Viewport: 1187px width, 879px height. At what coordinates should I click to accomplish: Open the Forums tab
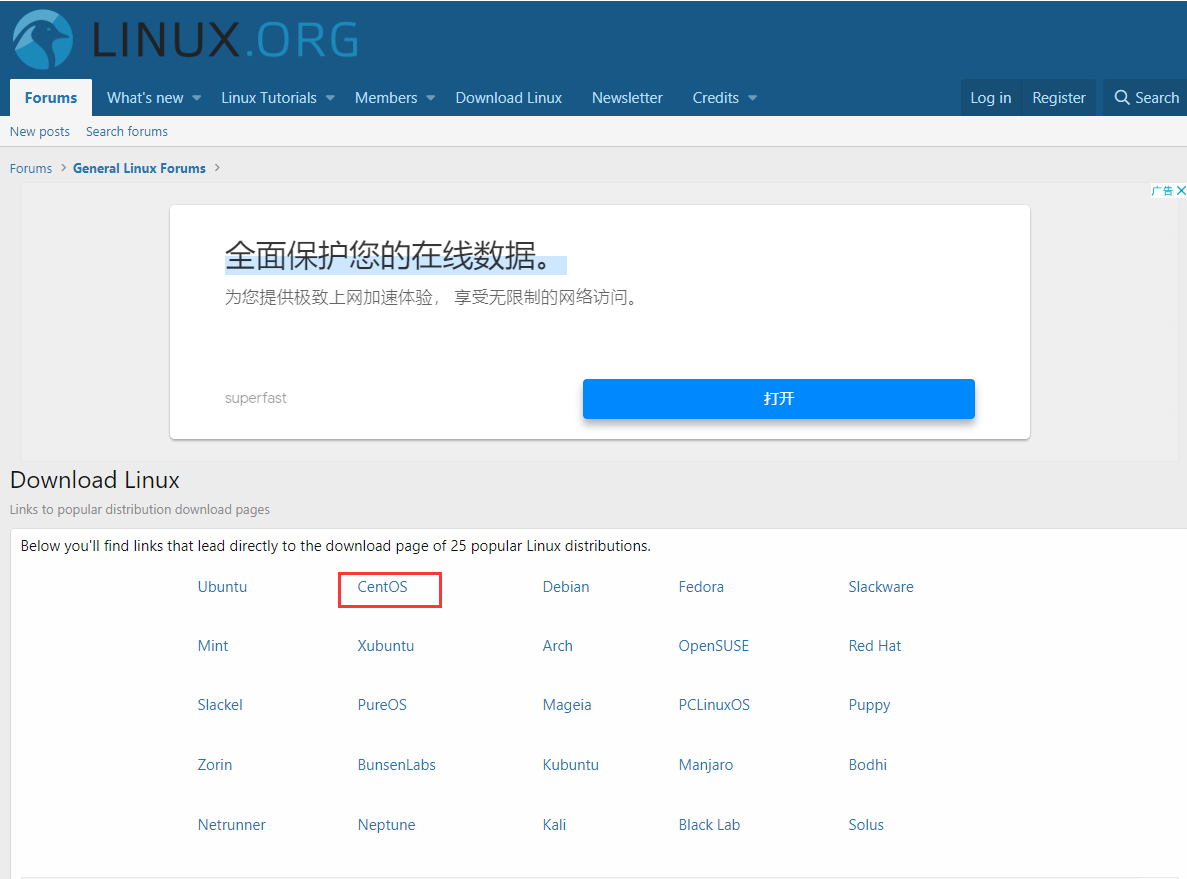pos(51,98)
